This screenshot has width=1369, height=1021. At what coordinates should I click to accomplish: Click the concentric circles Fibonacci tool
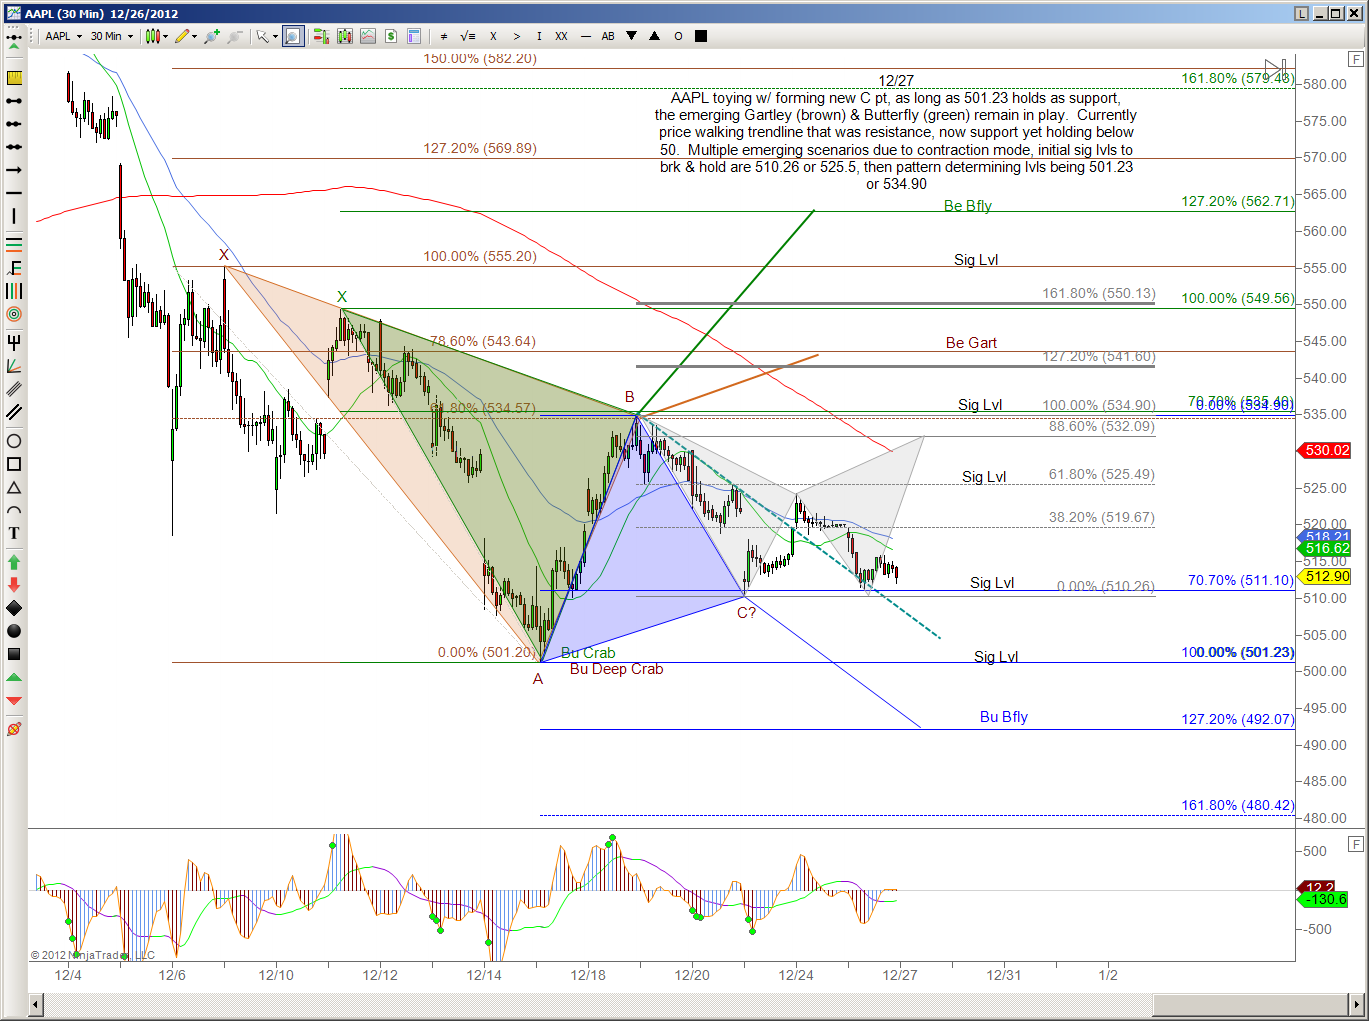click(14, 314)
